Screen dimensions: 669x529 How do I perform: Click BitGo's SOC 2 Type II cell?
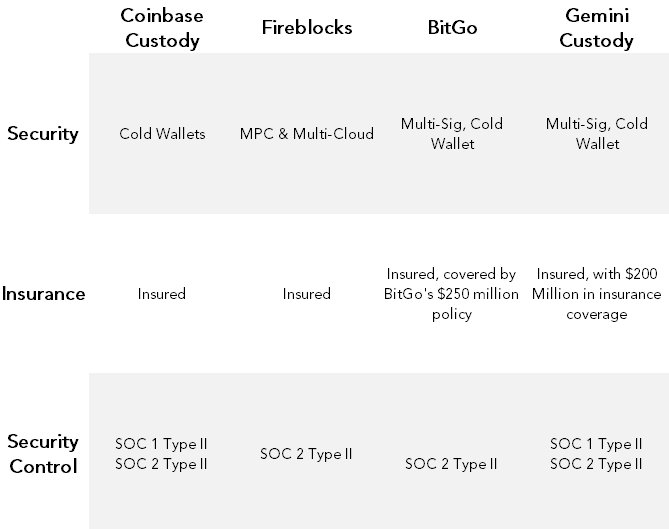click(x=452, y=464)
